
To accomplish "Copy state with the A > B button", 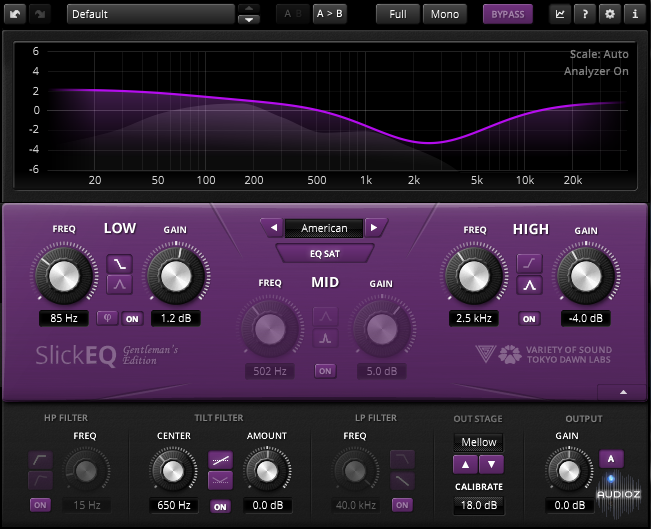I will point(329,14).
